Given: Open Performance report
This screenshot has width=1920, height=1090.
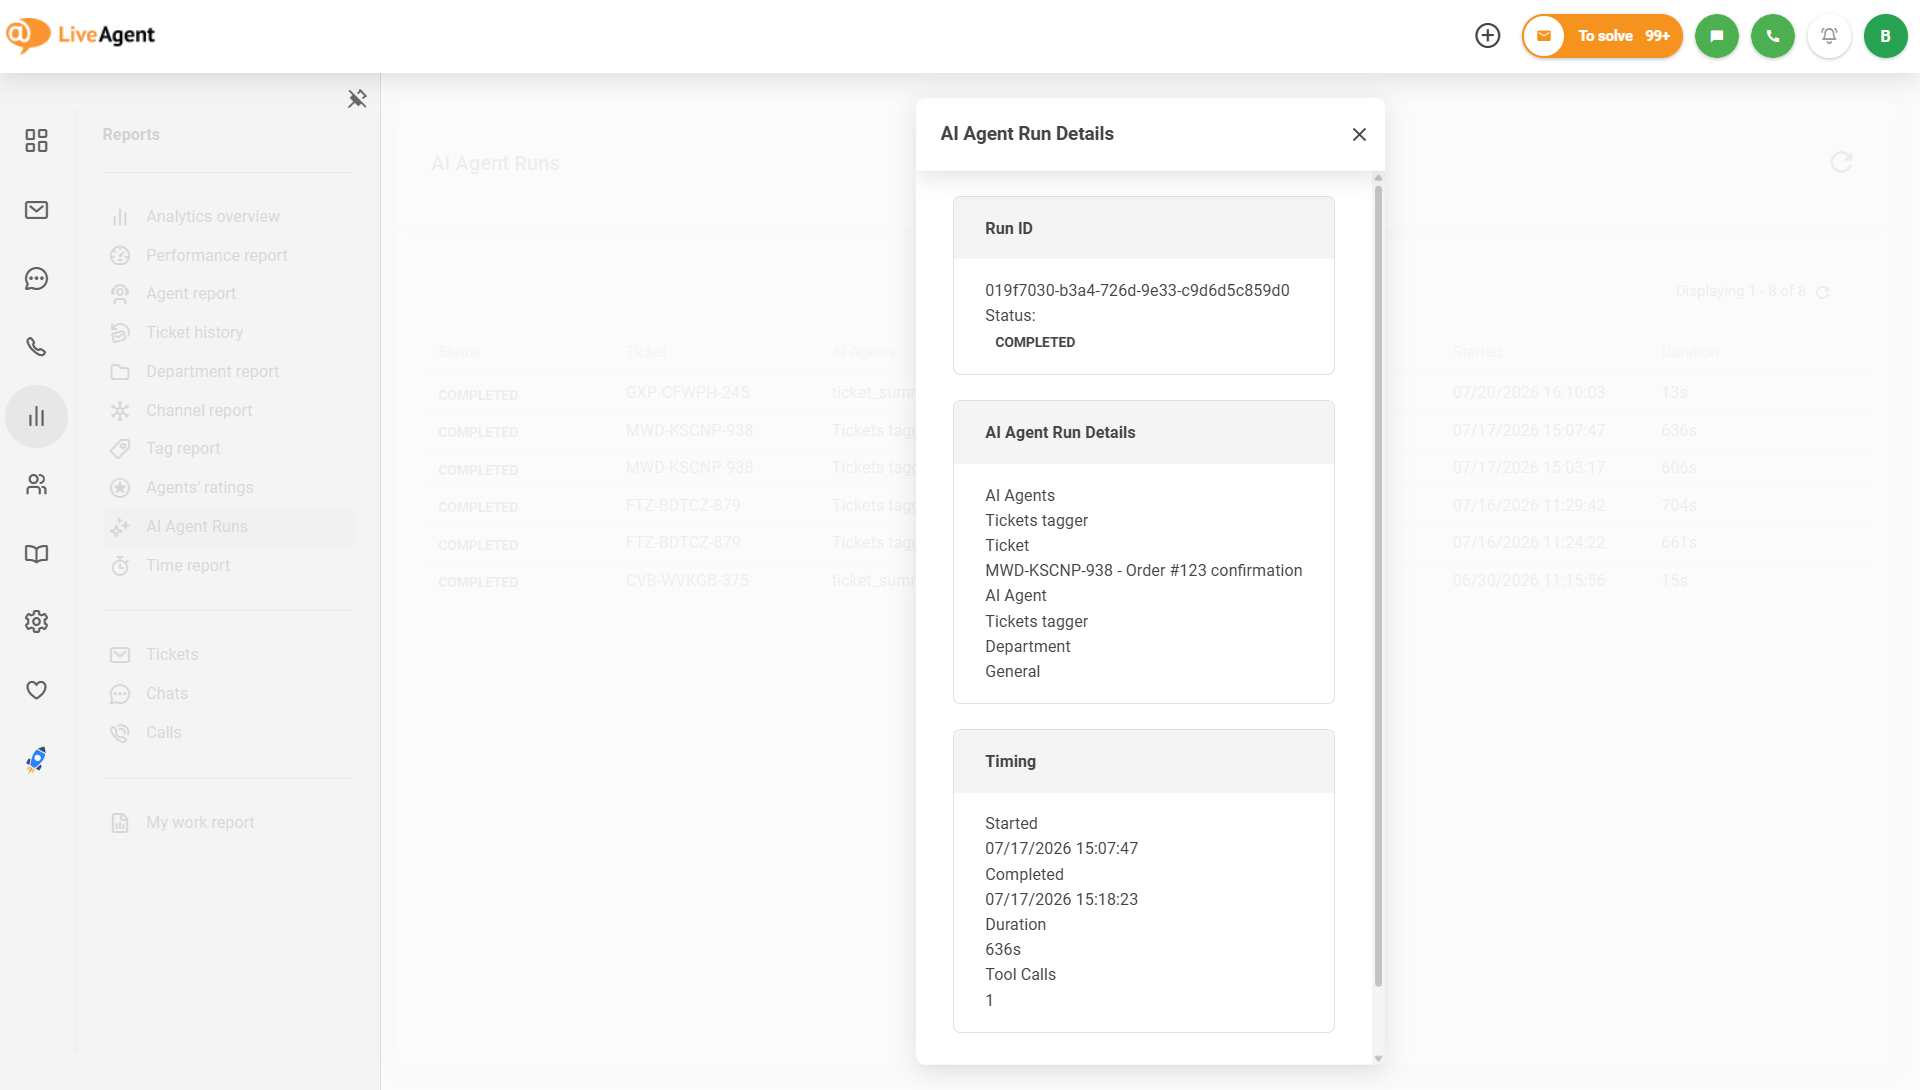Looking at the screenshot, I should click(x=229, y=256).
